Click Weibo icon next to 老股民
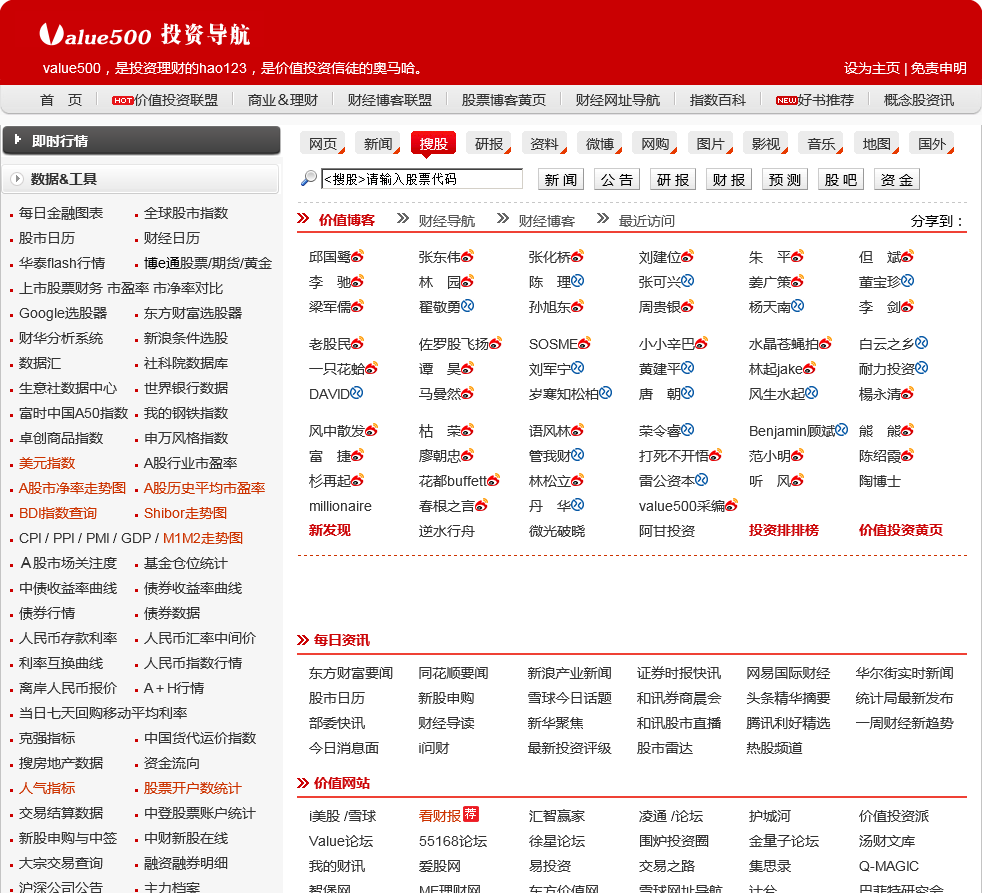 358,343
